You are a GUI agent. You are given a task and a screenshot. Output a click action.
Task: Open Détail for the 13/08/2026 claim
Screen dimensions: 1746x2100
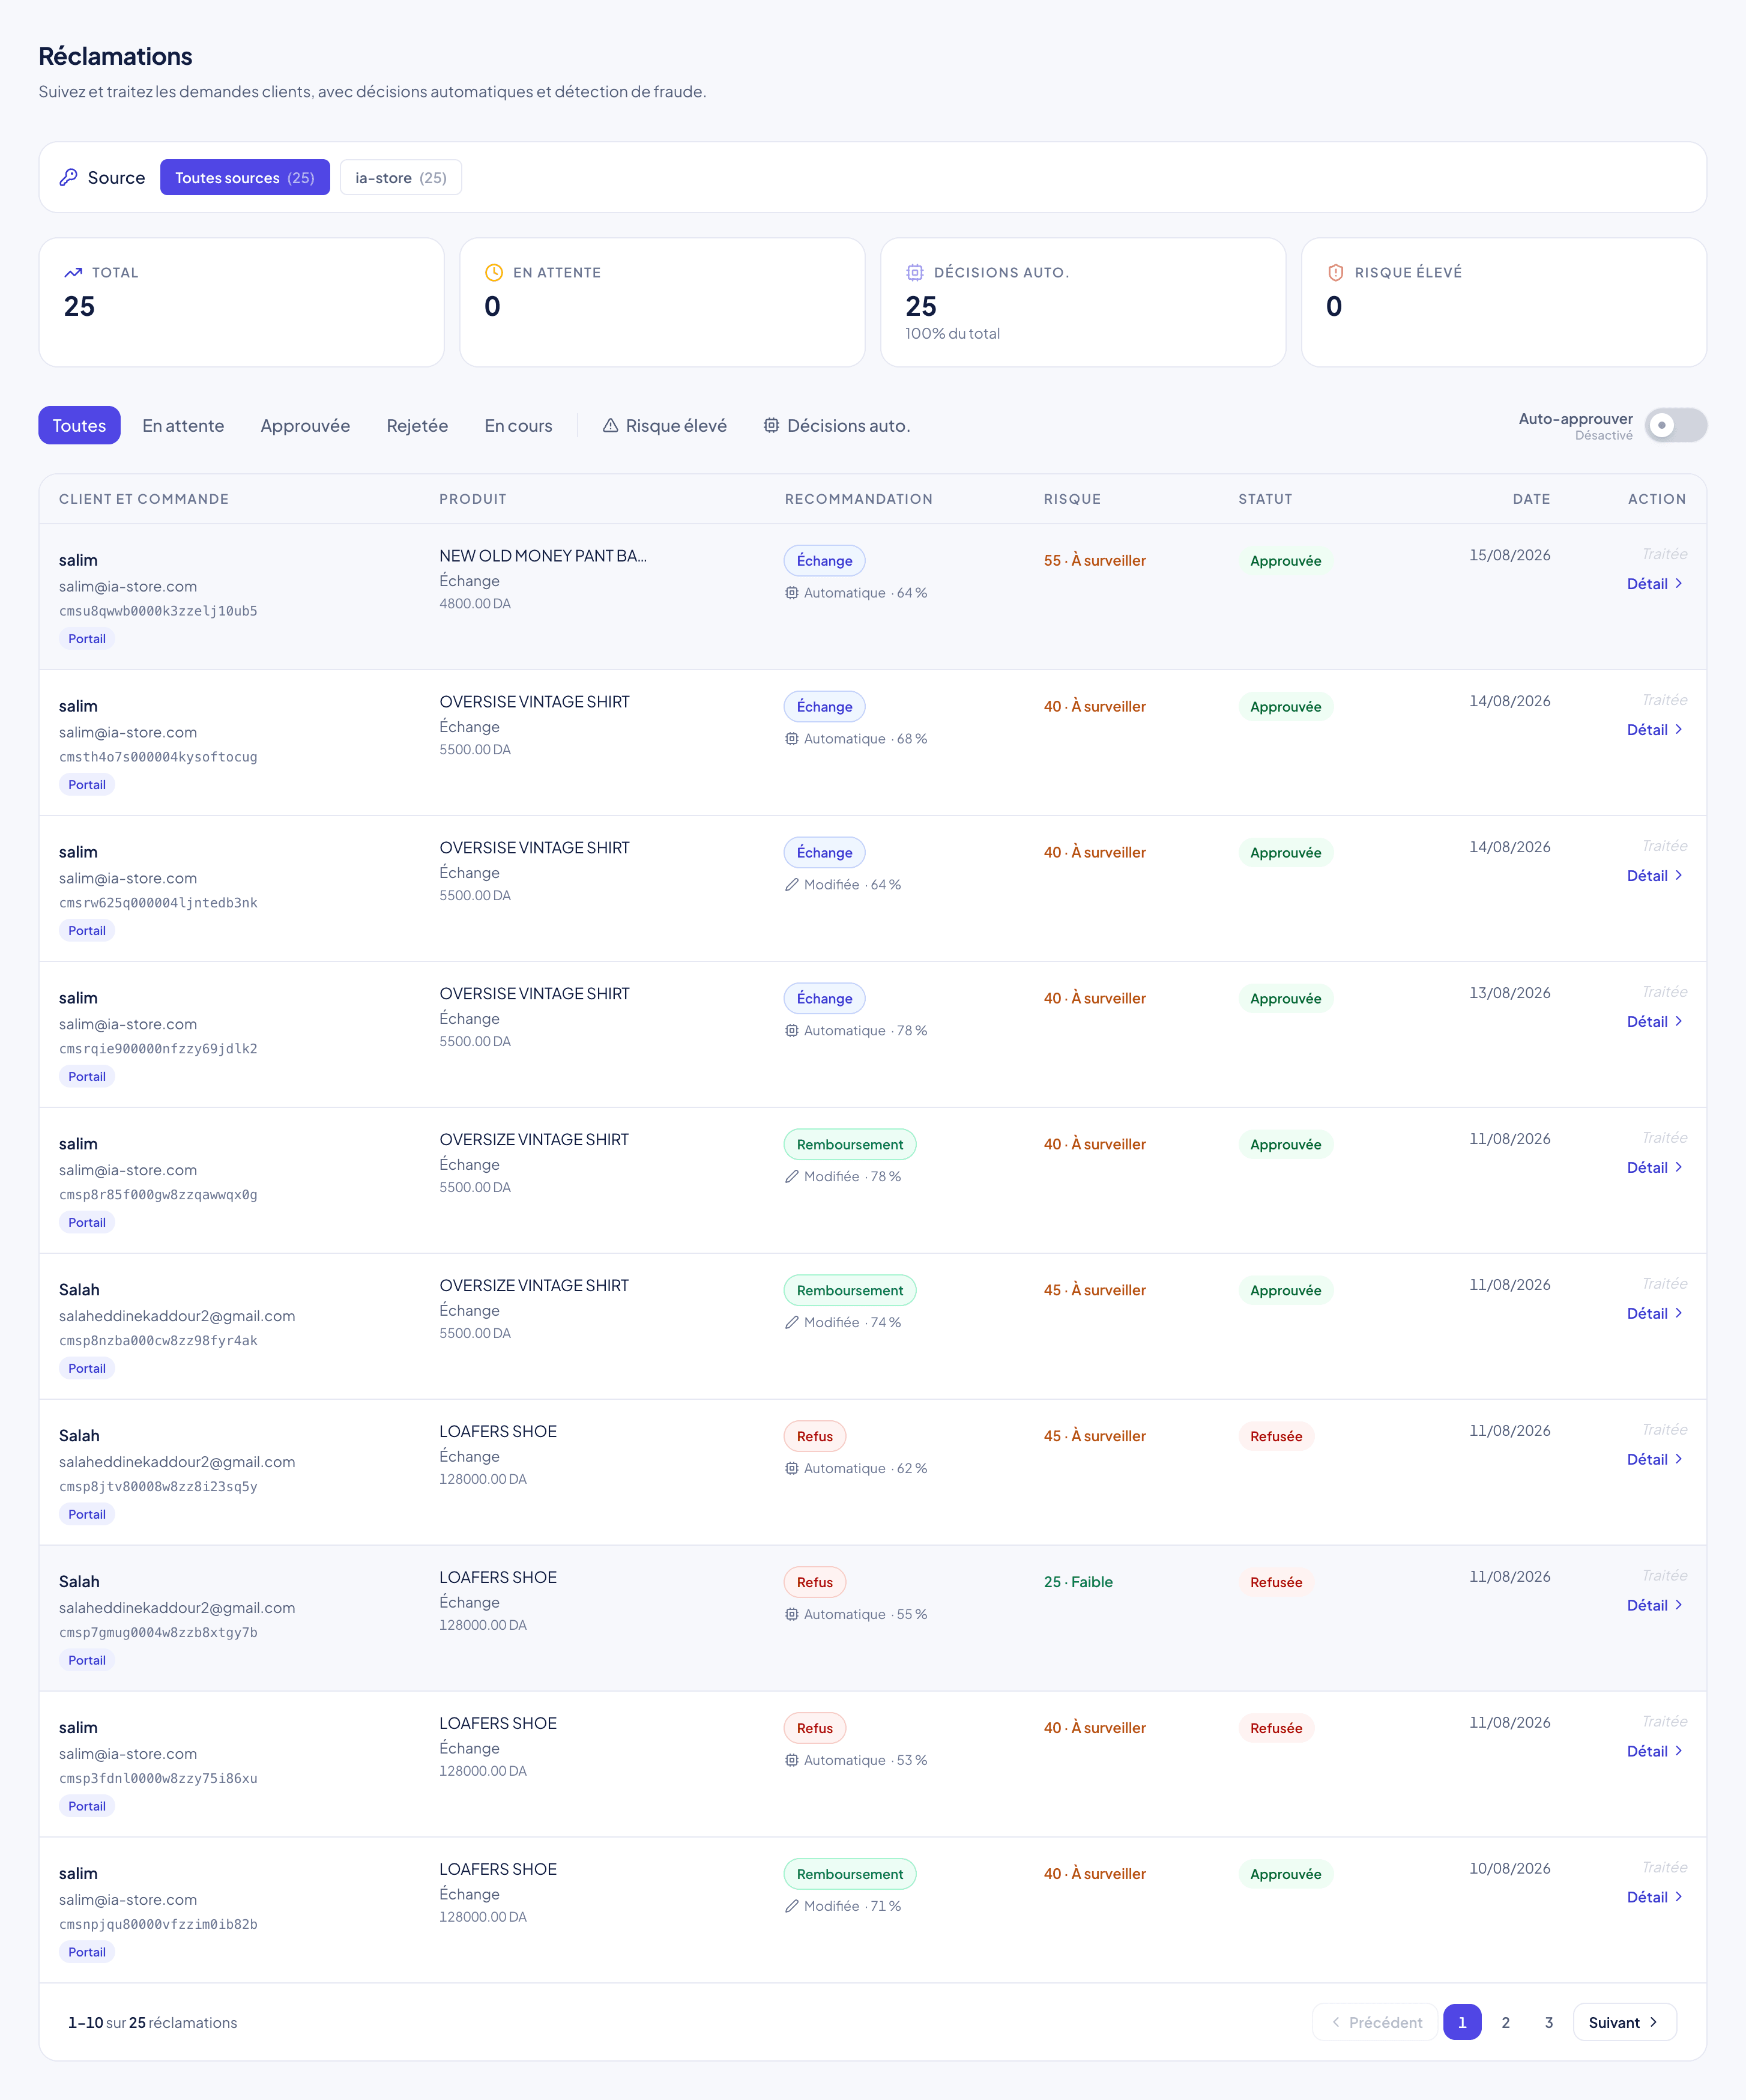(x=1655, y=1022)
